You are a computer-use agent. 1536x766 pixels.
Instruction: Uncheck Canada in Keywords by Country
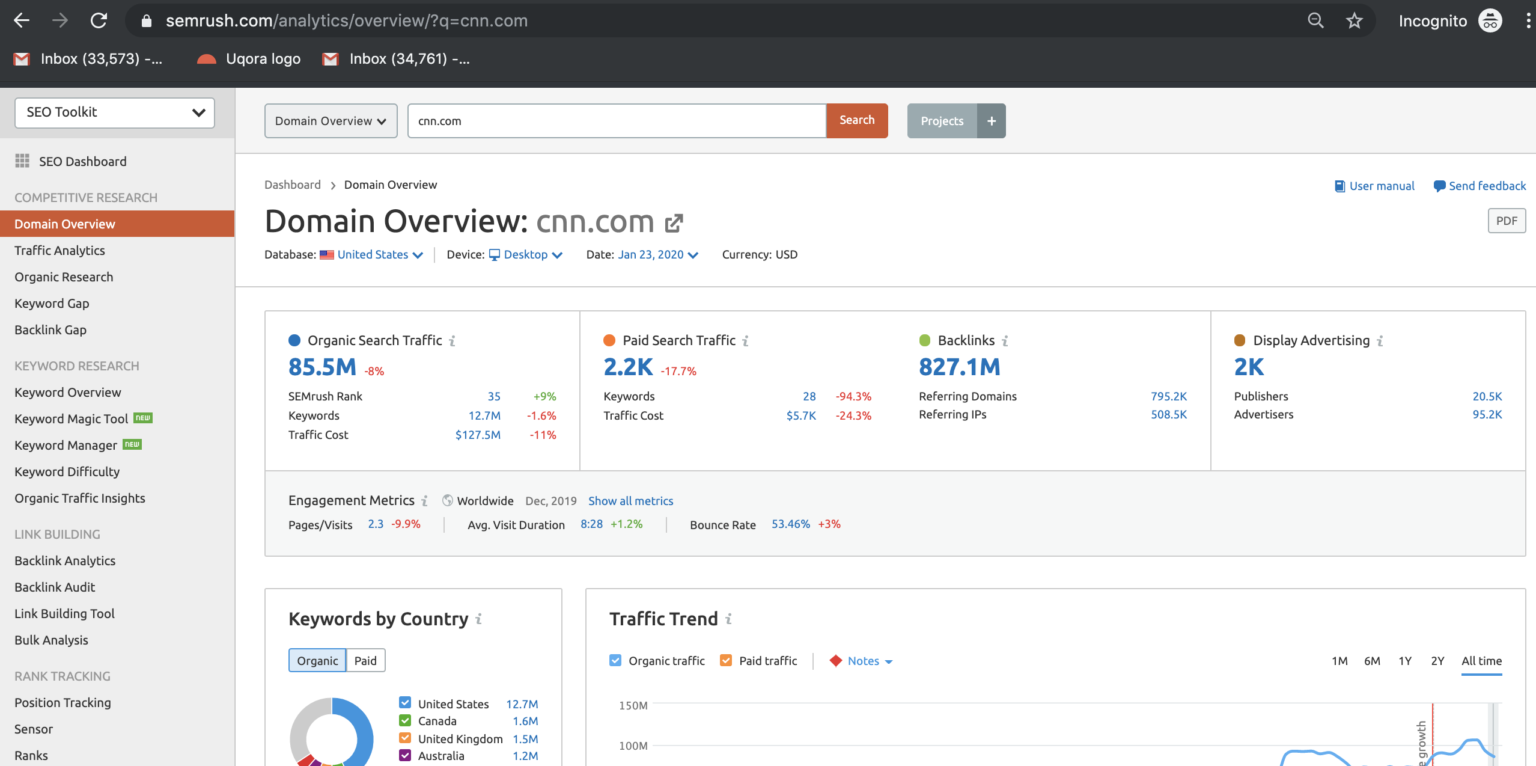(x=404, y=721)
